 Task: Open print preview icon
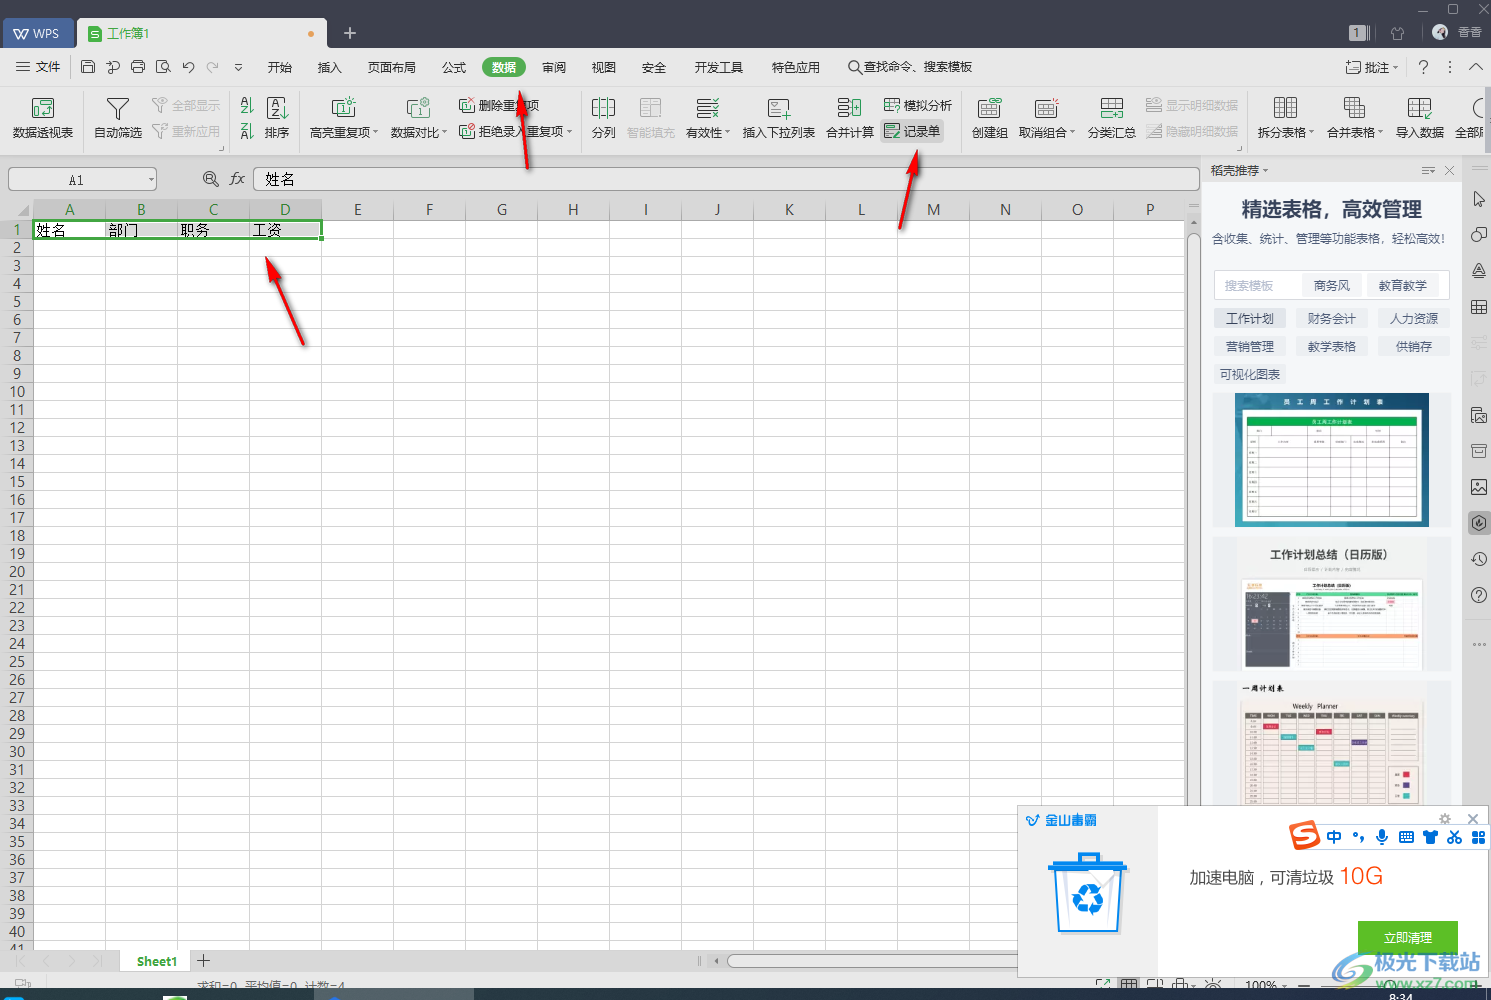[x=163, y=67]
